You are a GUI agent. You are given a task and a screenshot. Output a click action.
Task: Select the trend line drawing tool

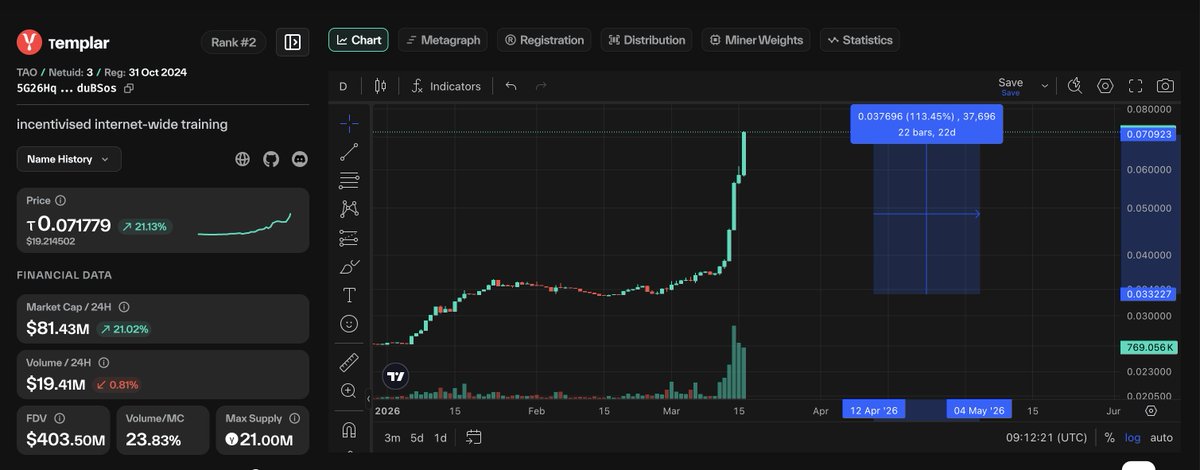coord(349,152)
